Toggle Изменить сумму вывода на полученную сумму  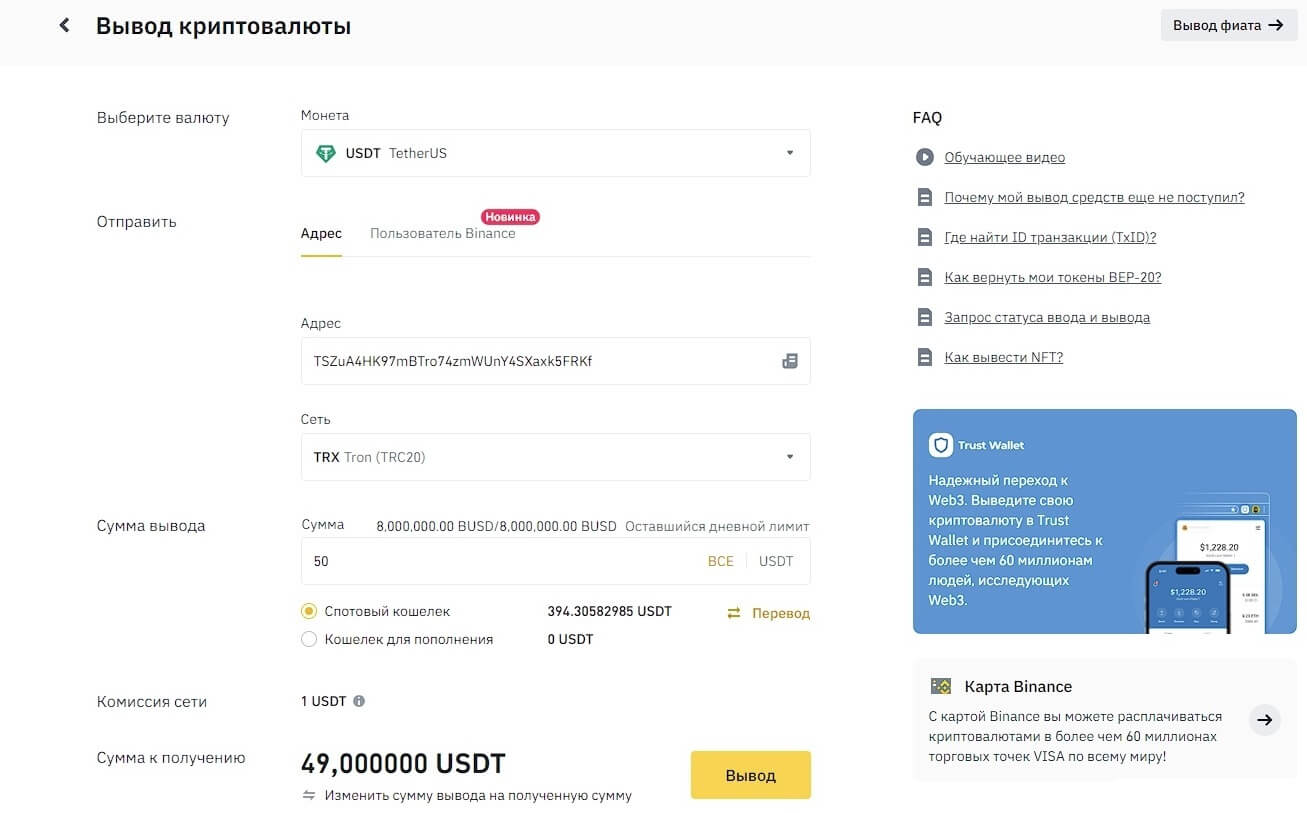pos(468,796)
